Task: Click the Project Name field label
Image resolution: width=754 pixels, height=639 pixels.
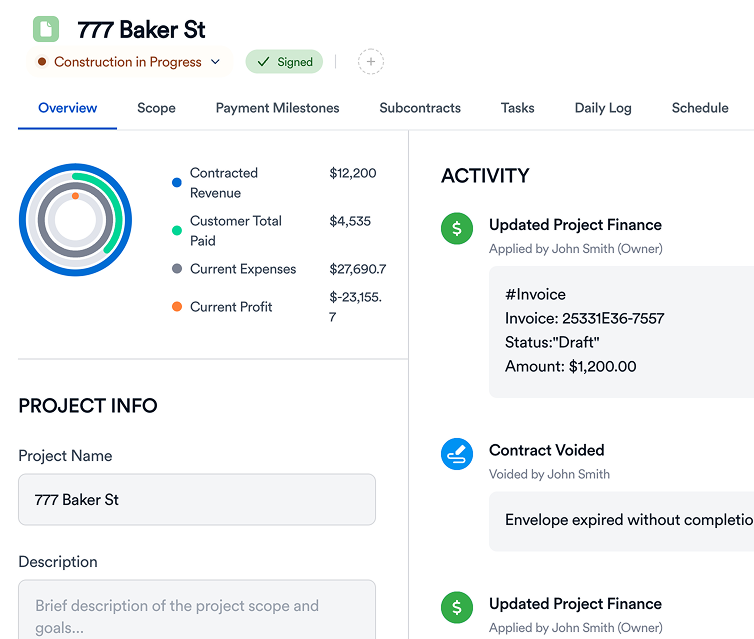Action: (x=65, y=456)
